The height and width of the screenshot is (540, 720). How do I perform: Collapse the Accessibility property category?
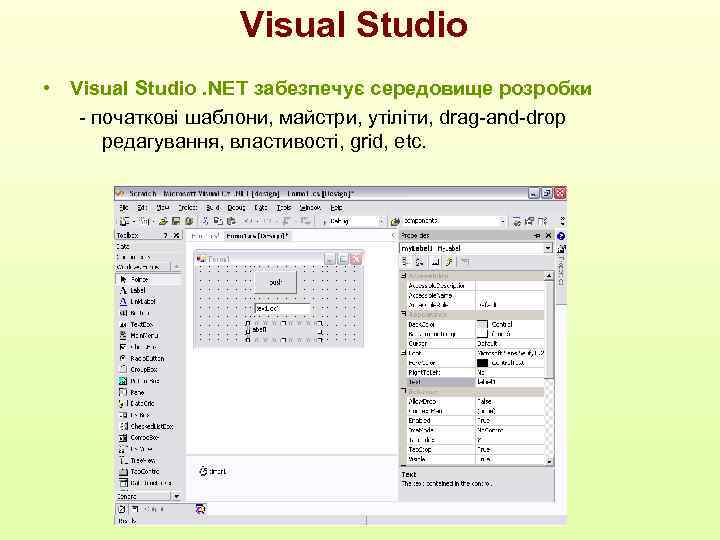point(404,276)
